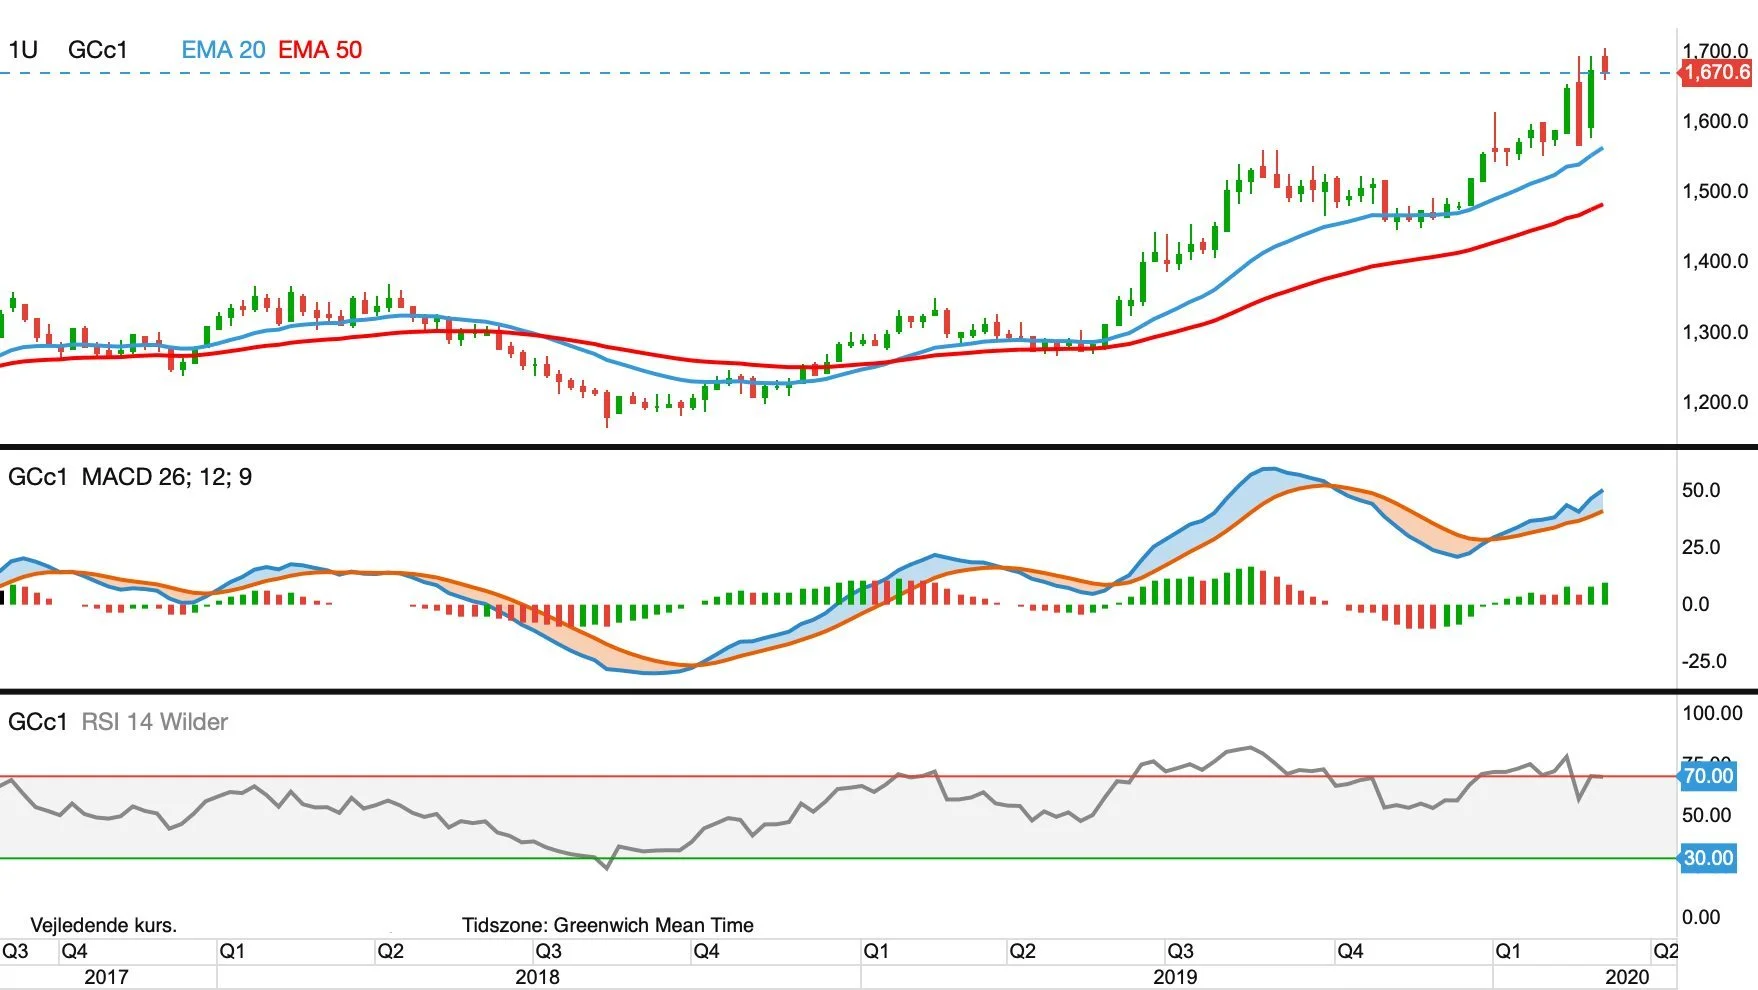Screen dimensions: 1758x990
Task: Click the red 1,670.6 current price tag
Action: 1716,72
